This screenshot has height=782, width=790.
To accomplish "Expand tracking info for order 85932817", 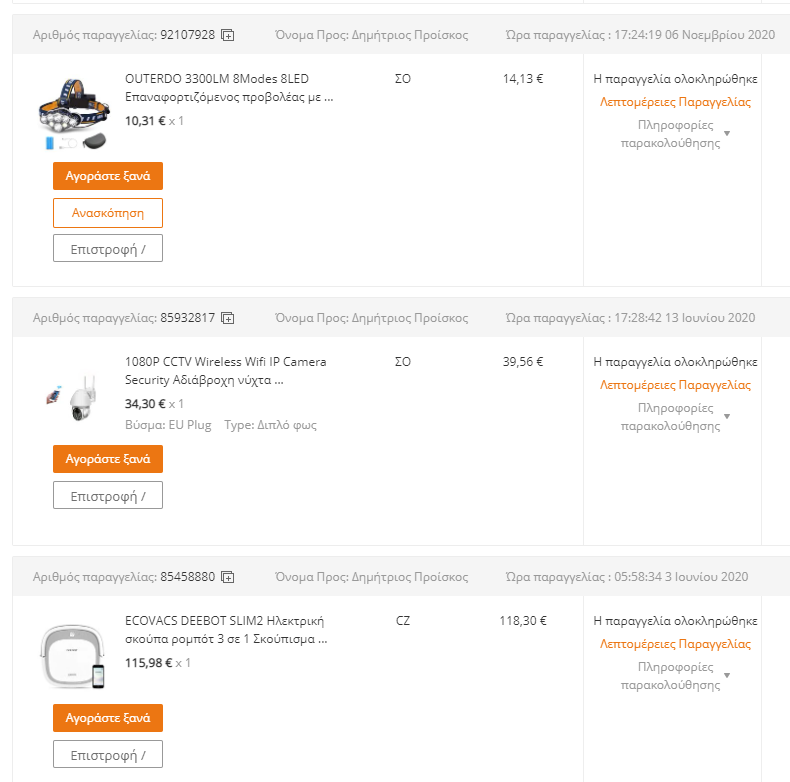I will coord(675,417).
